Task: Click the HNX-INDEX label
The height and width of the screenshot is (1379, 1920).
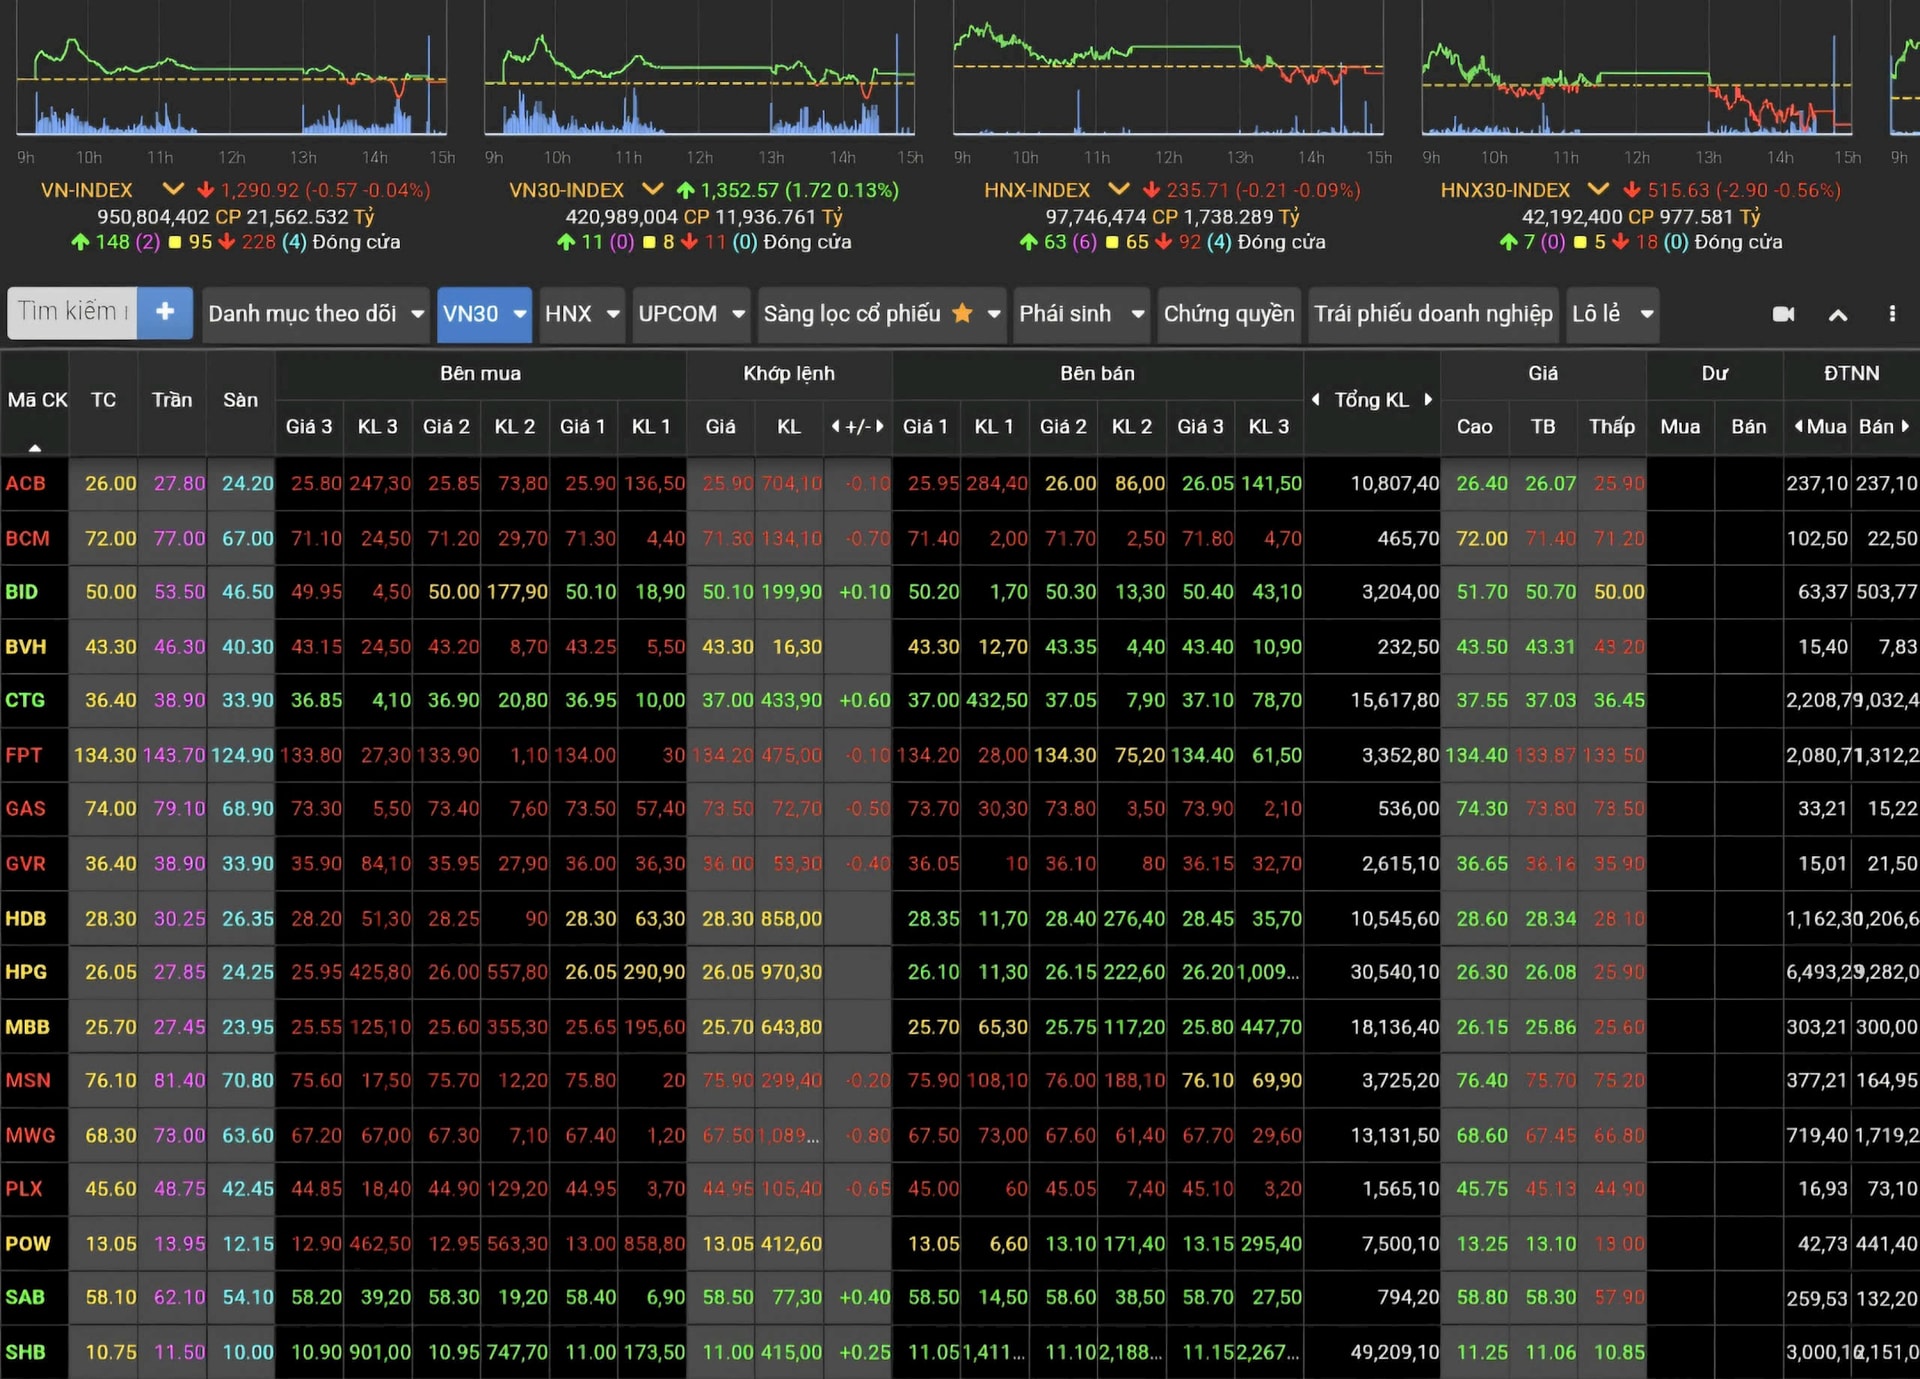Action: tap(1036, 190)
